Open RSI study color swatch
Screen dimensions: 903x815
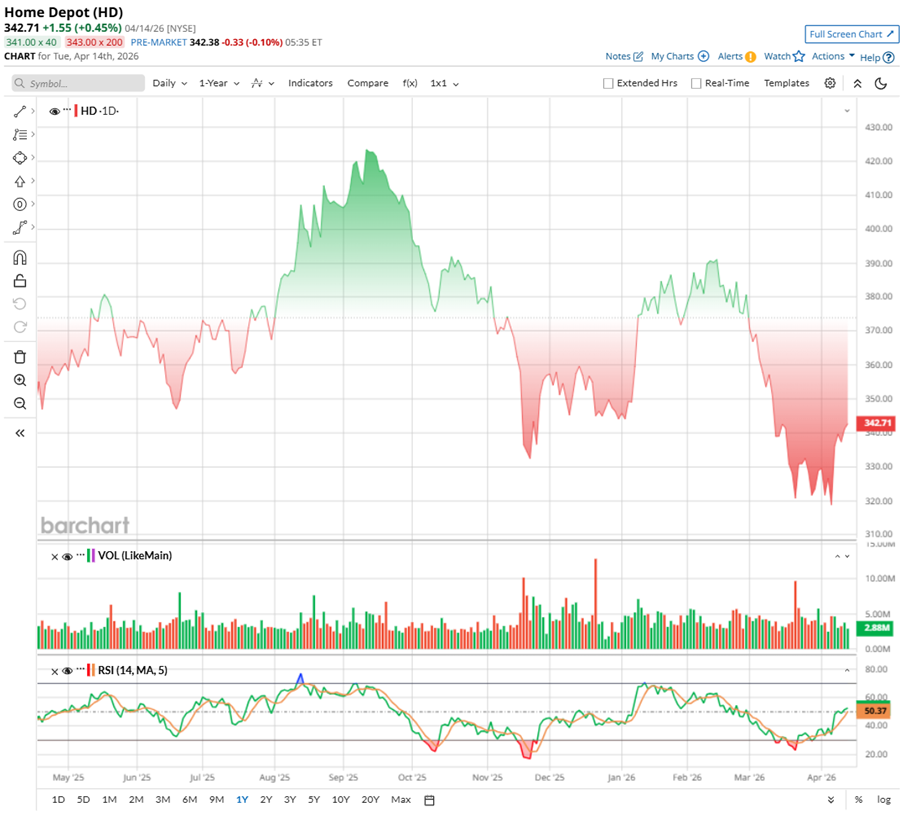point(90,670)
